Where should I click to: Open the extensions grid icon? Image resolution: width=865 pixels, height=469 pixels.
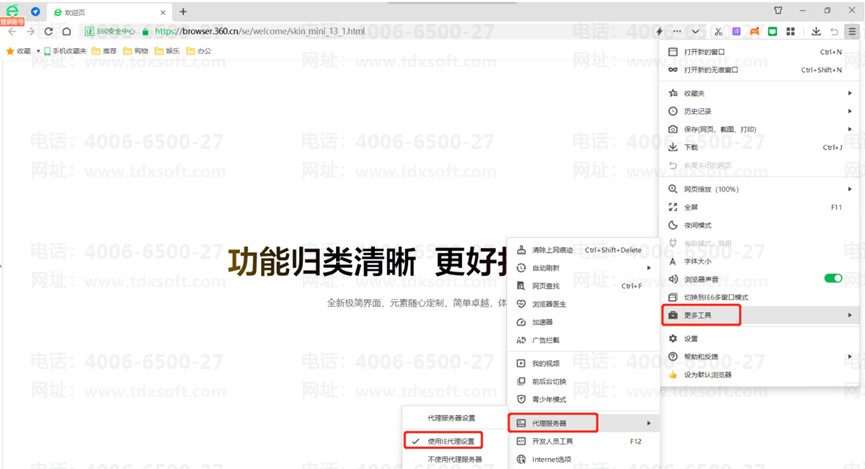790,32
